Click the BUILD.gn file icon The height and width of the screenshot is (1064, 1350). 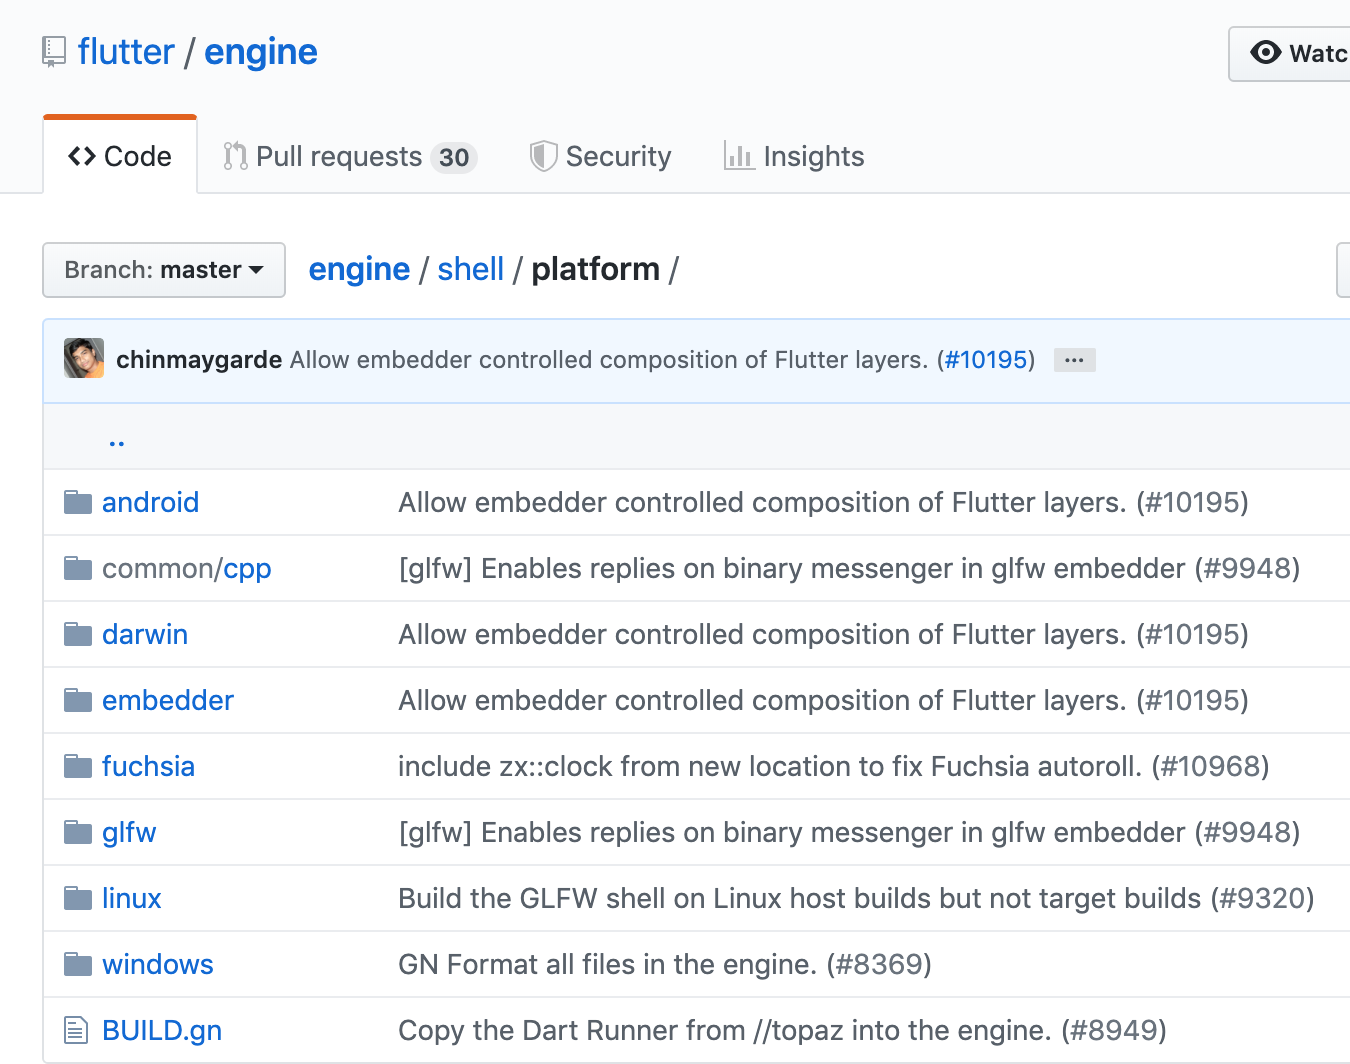point(76,1030)
